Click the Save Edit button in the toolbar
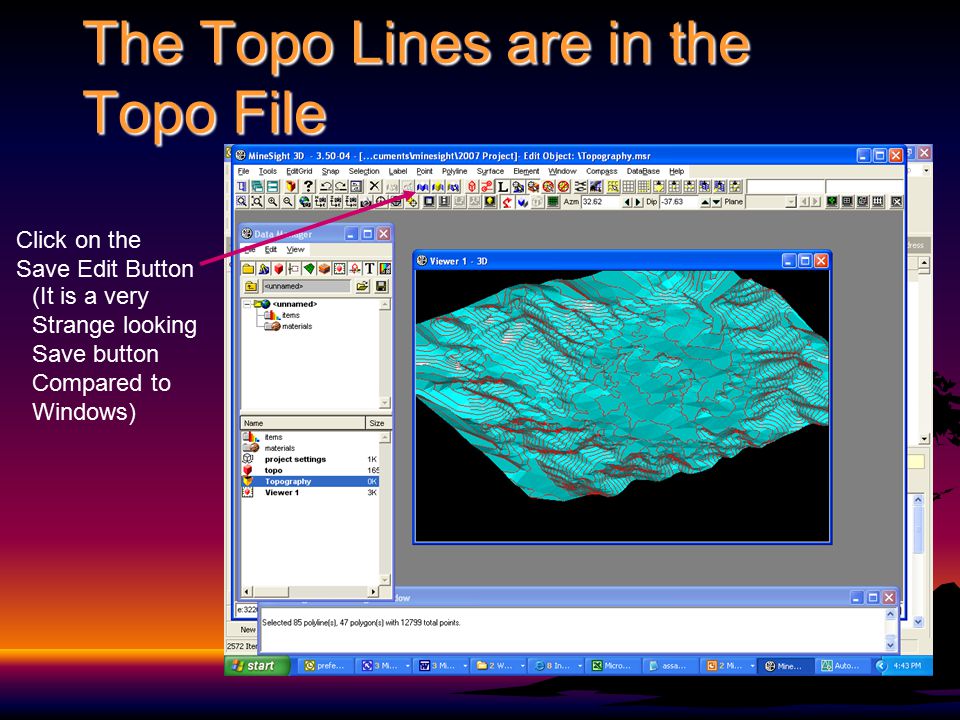The width and height of the screenshot is (960, 720). coord(422,186)
